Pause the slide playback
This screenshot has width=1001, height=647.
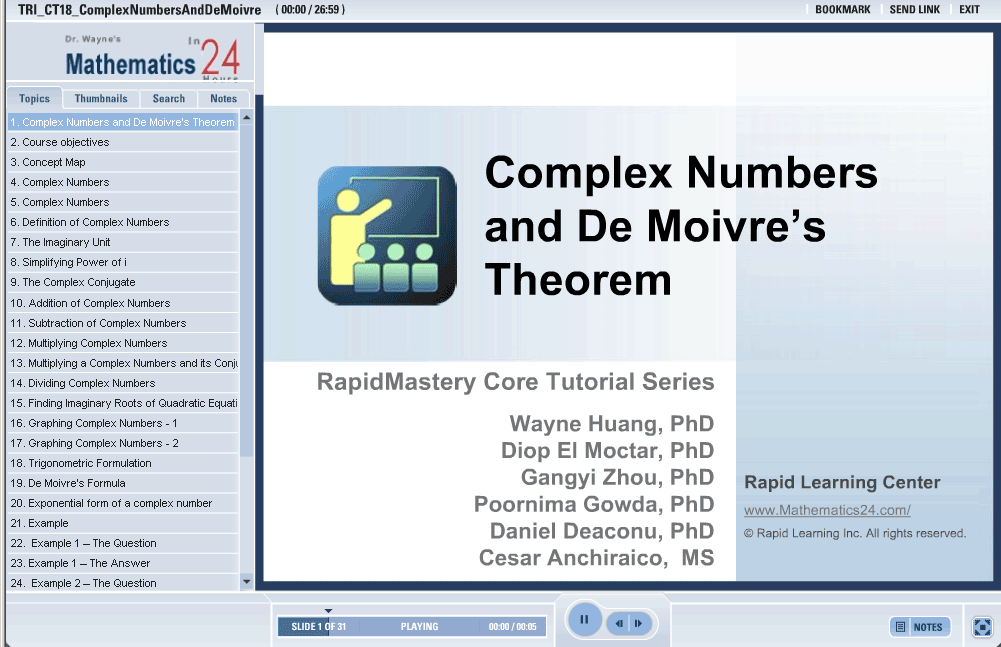click(x=583, y=620)
